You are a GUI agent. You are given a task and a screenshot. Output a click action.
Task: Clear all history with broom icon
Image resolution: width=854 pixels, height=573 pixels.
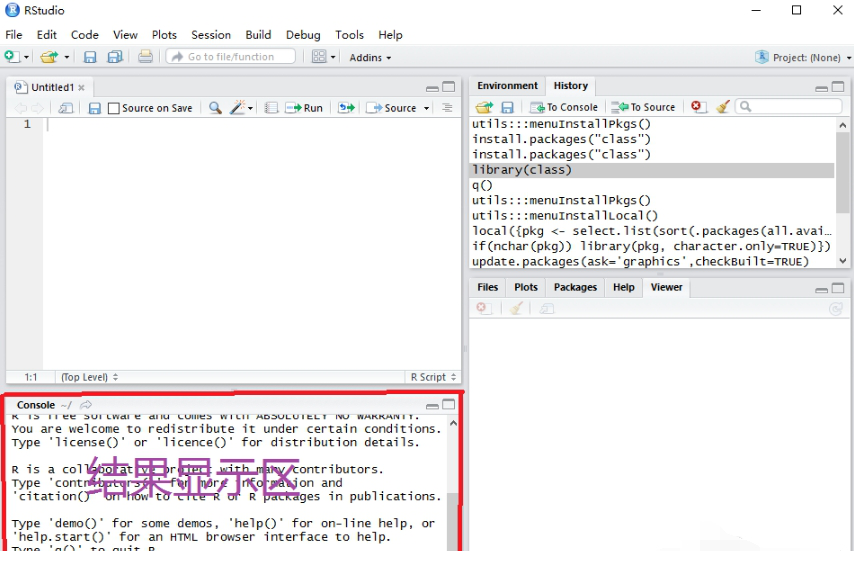coord(723,107)
